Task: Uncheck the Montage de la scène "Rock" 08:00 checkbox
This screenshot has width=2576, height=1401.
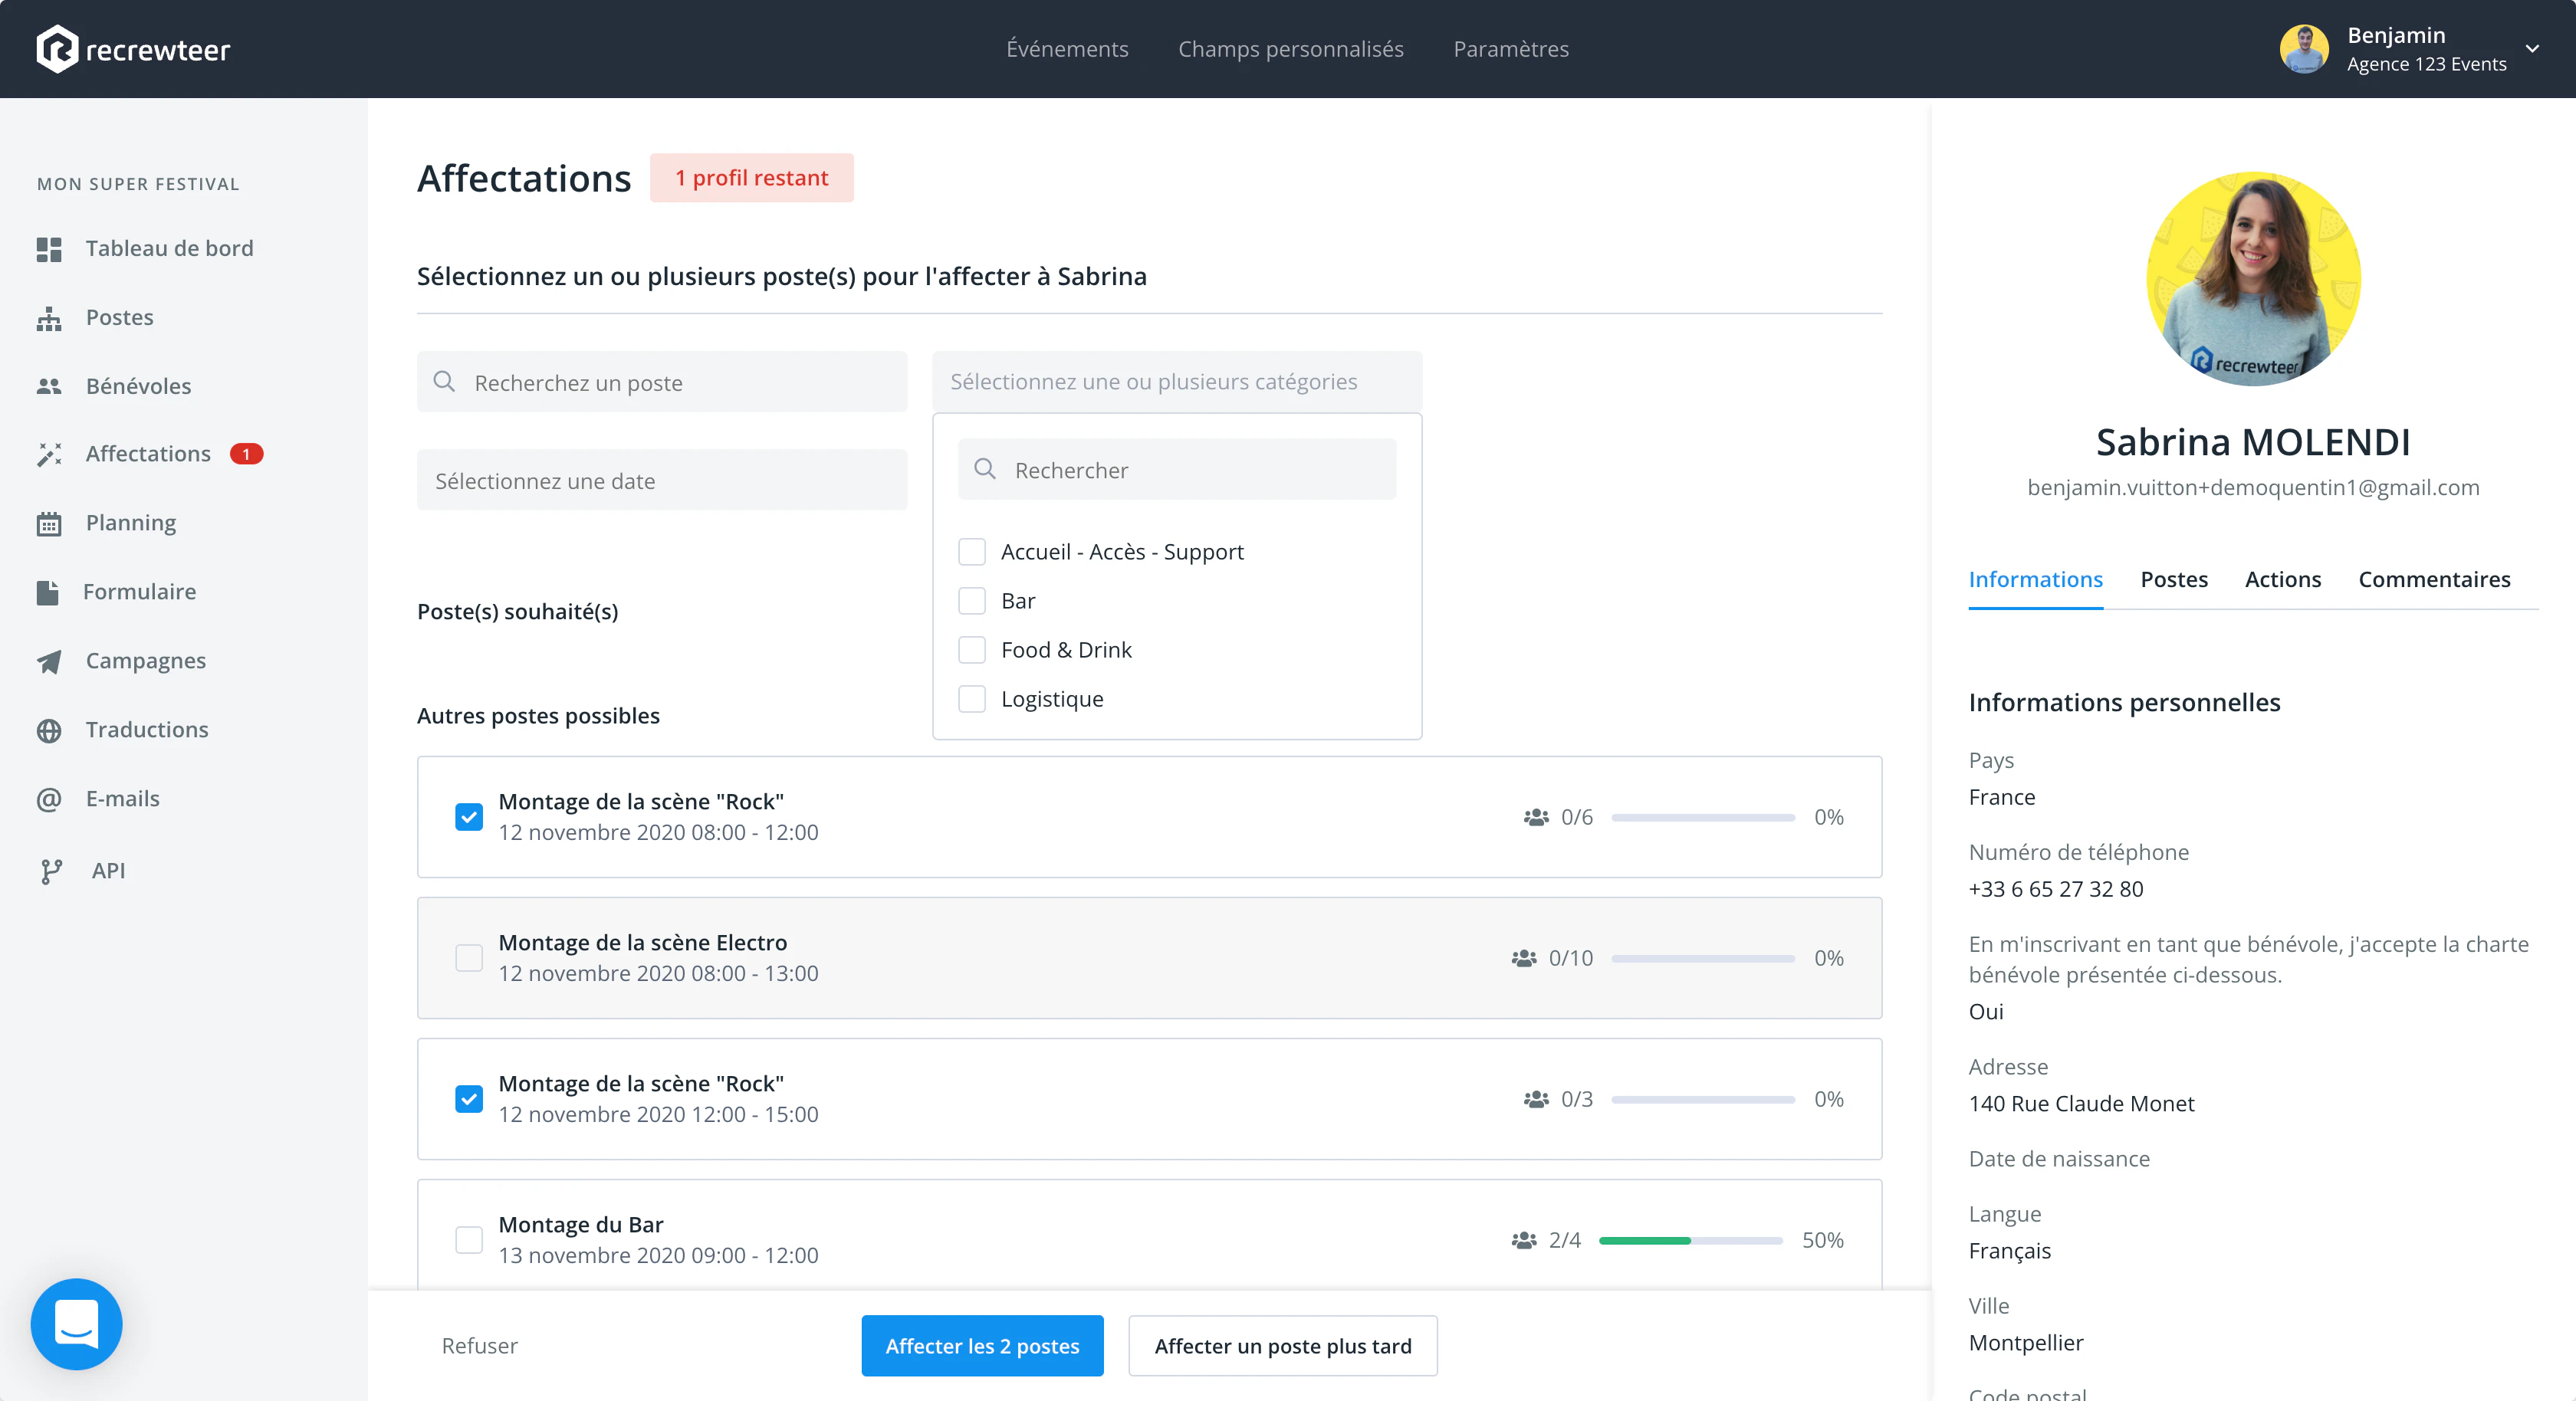Action: 469,817
